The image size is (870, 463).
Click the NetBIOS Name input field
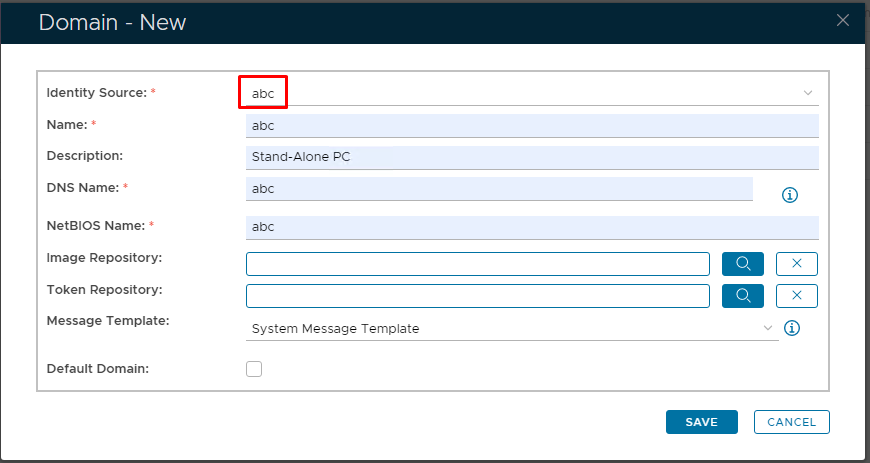tap(531, 227)
